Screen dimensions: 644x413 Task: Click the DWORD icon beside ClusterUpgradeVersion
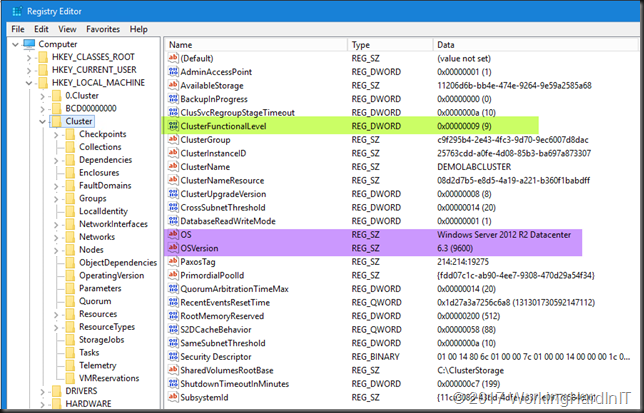point(173,194)
